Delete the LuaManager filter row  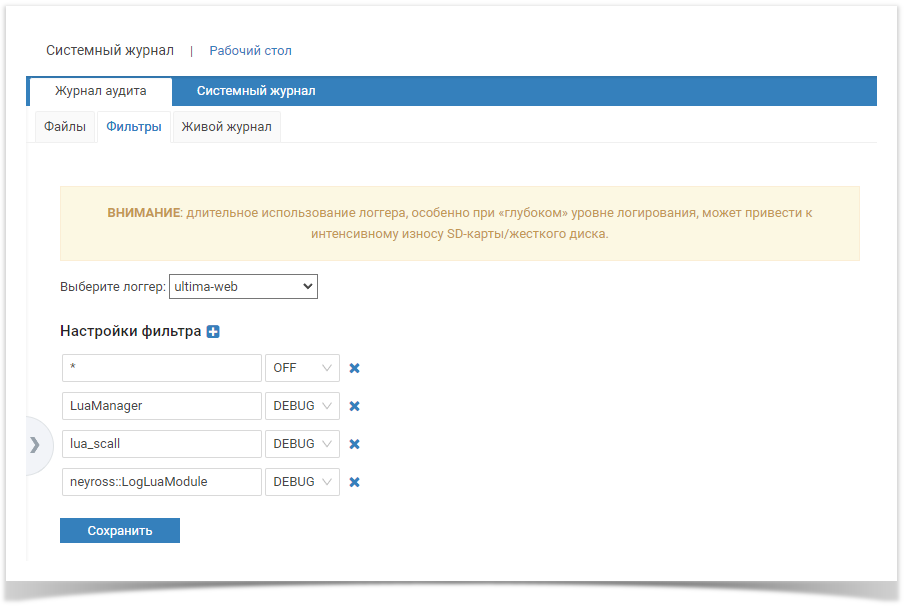click(x=354, y=406)
